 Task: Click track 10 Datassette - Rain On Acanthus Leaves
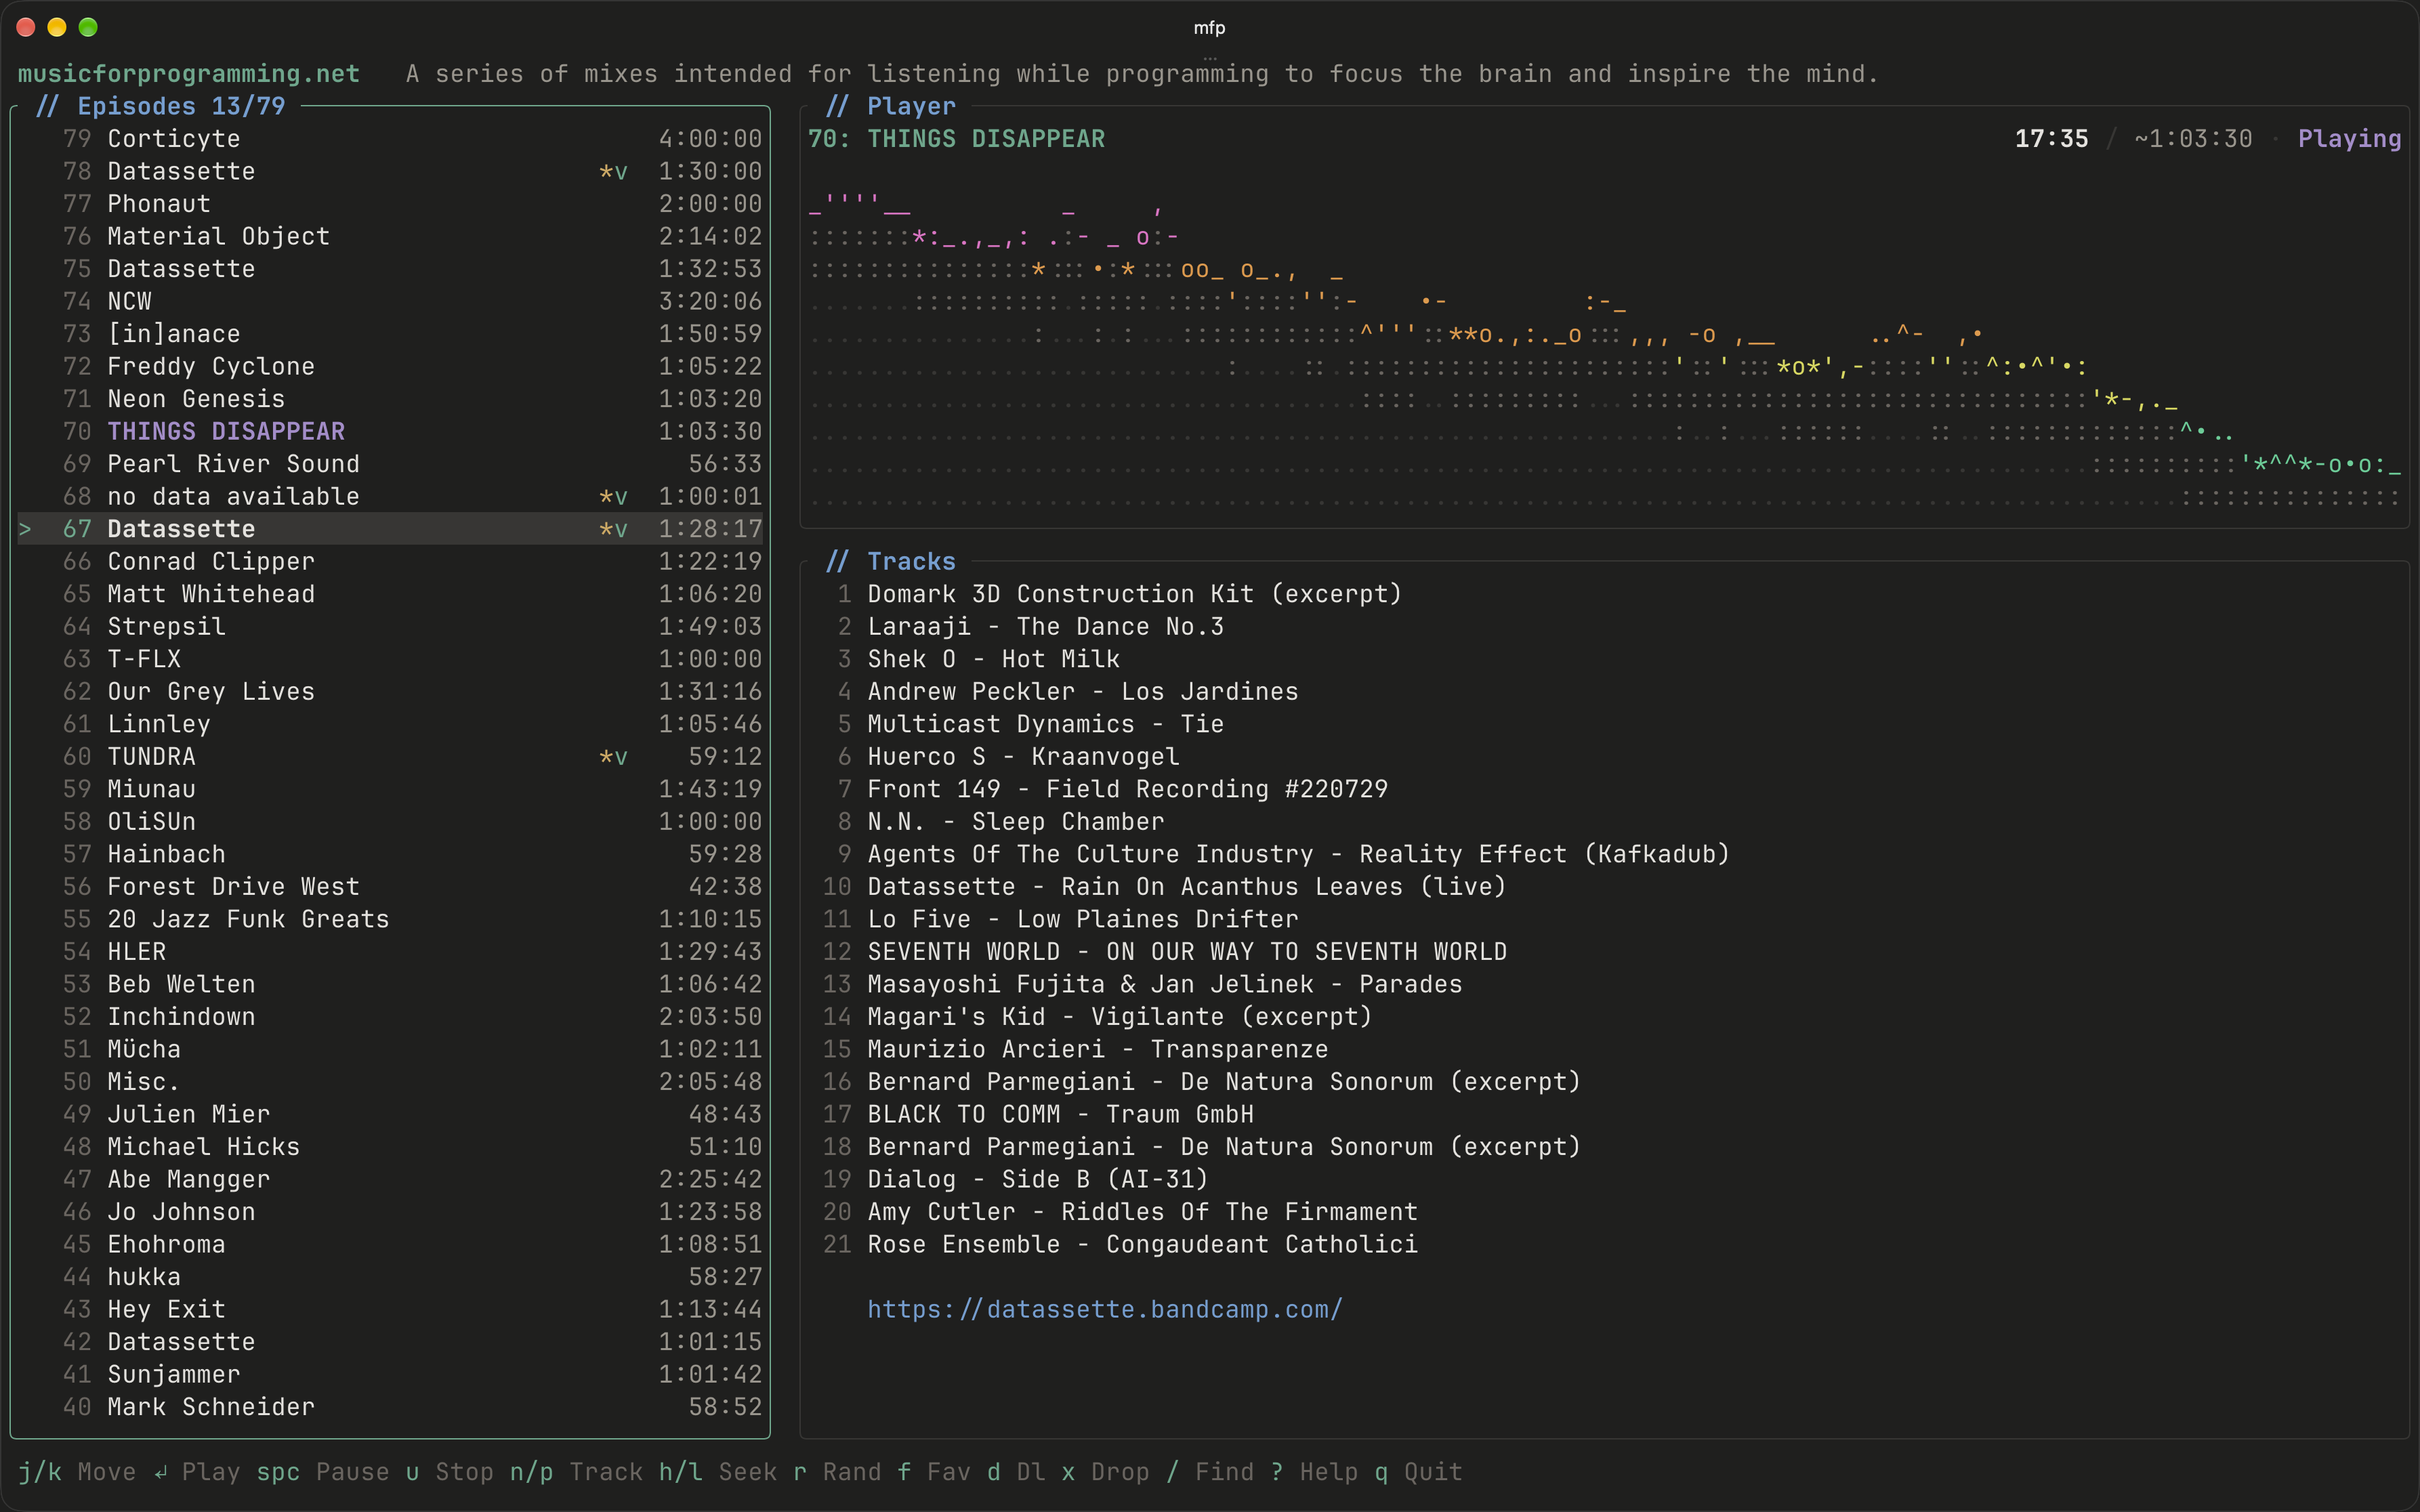coord(1164,886)
